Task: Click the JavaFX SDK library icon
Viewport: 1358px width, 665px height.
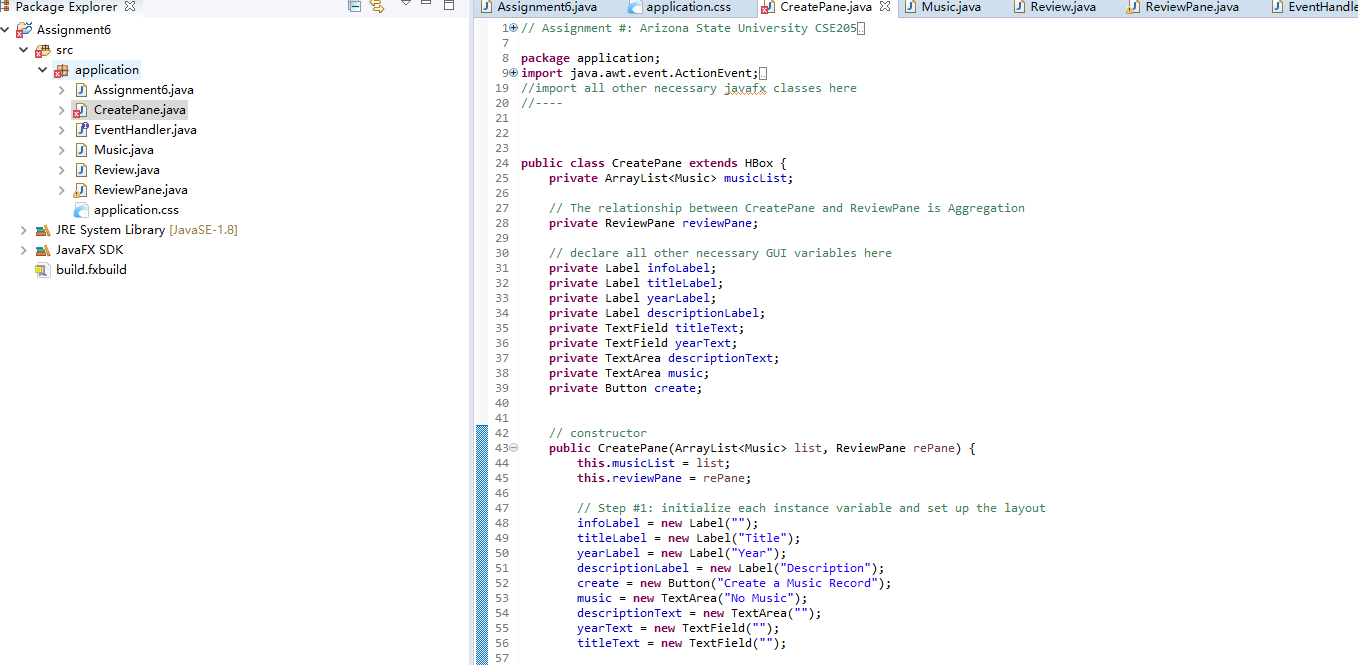Action: tap(43, 250)
